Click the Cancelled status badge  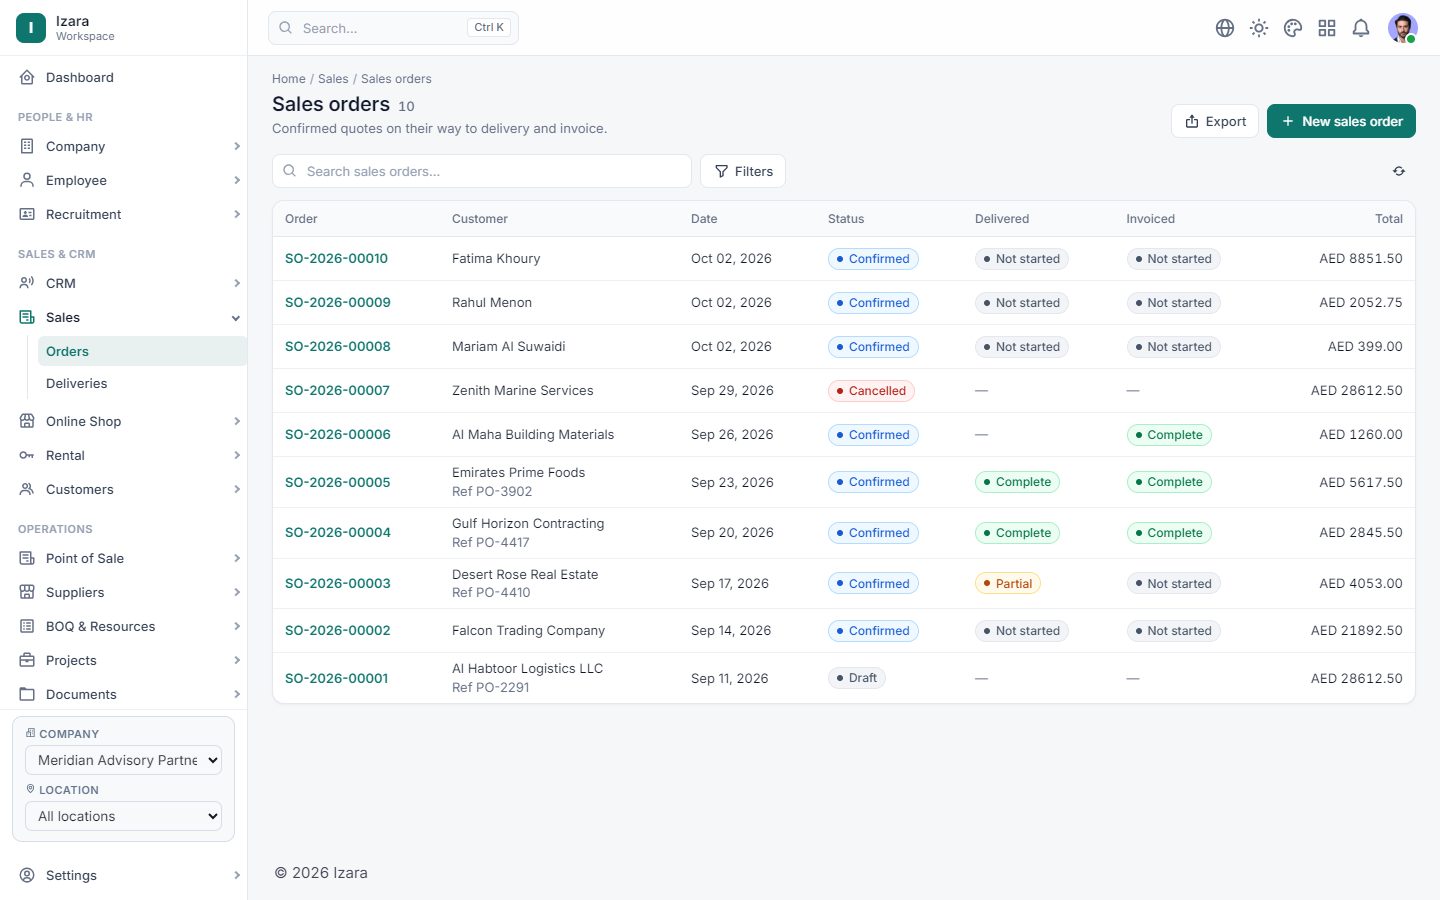871,391
